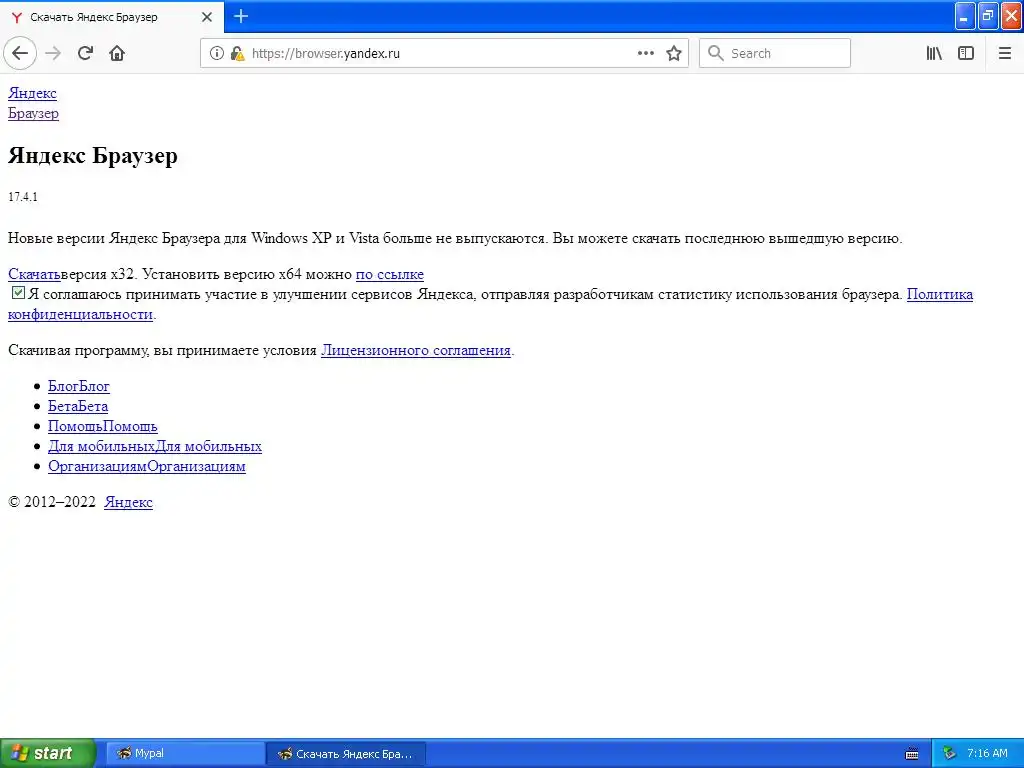This screenshot has width=1024, height=768.
Task: Click Скачать Яндекс Бра... taskbar button
Action: pyautogui.click(x=346, y=754)
